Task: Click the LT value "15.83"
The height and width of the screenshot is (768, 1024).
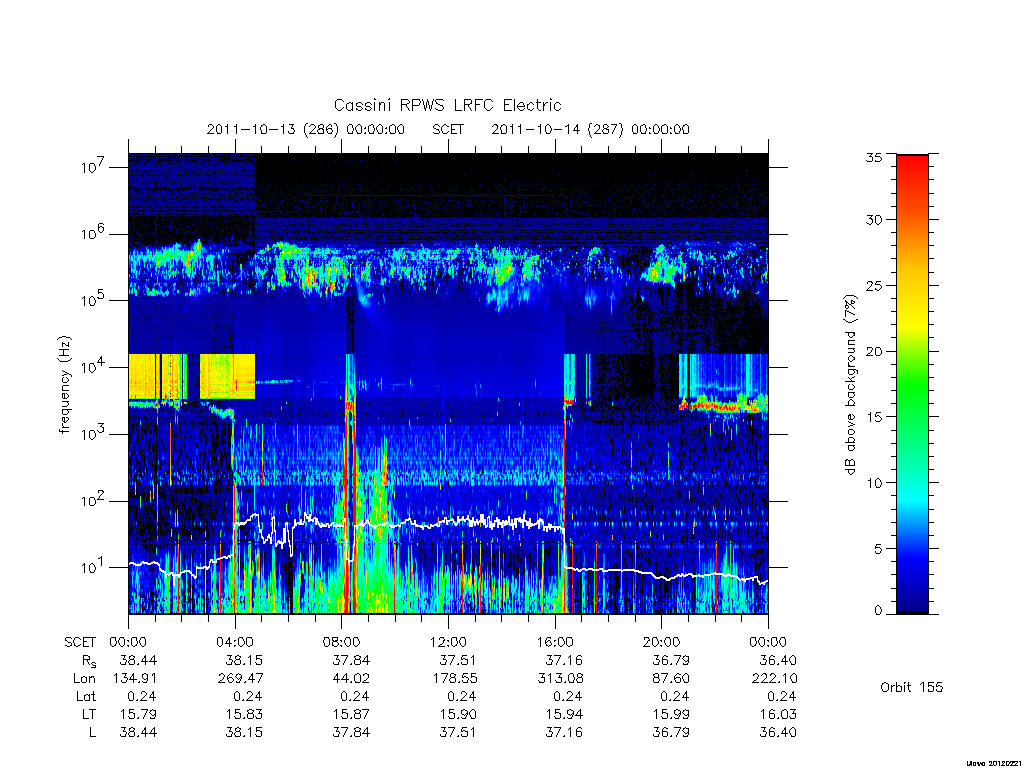Action: click(244, 714)
